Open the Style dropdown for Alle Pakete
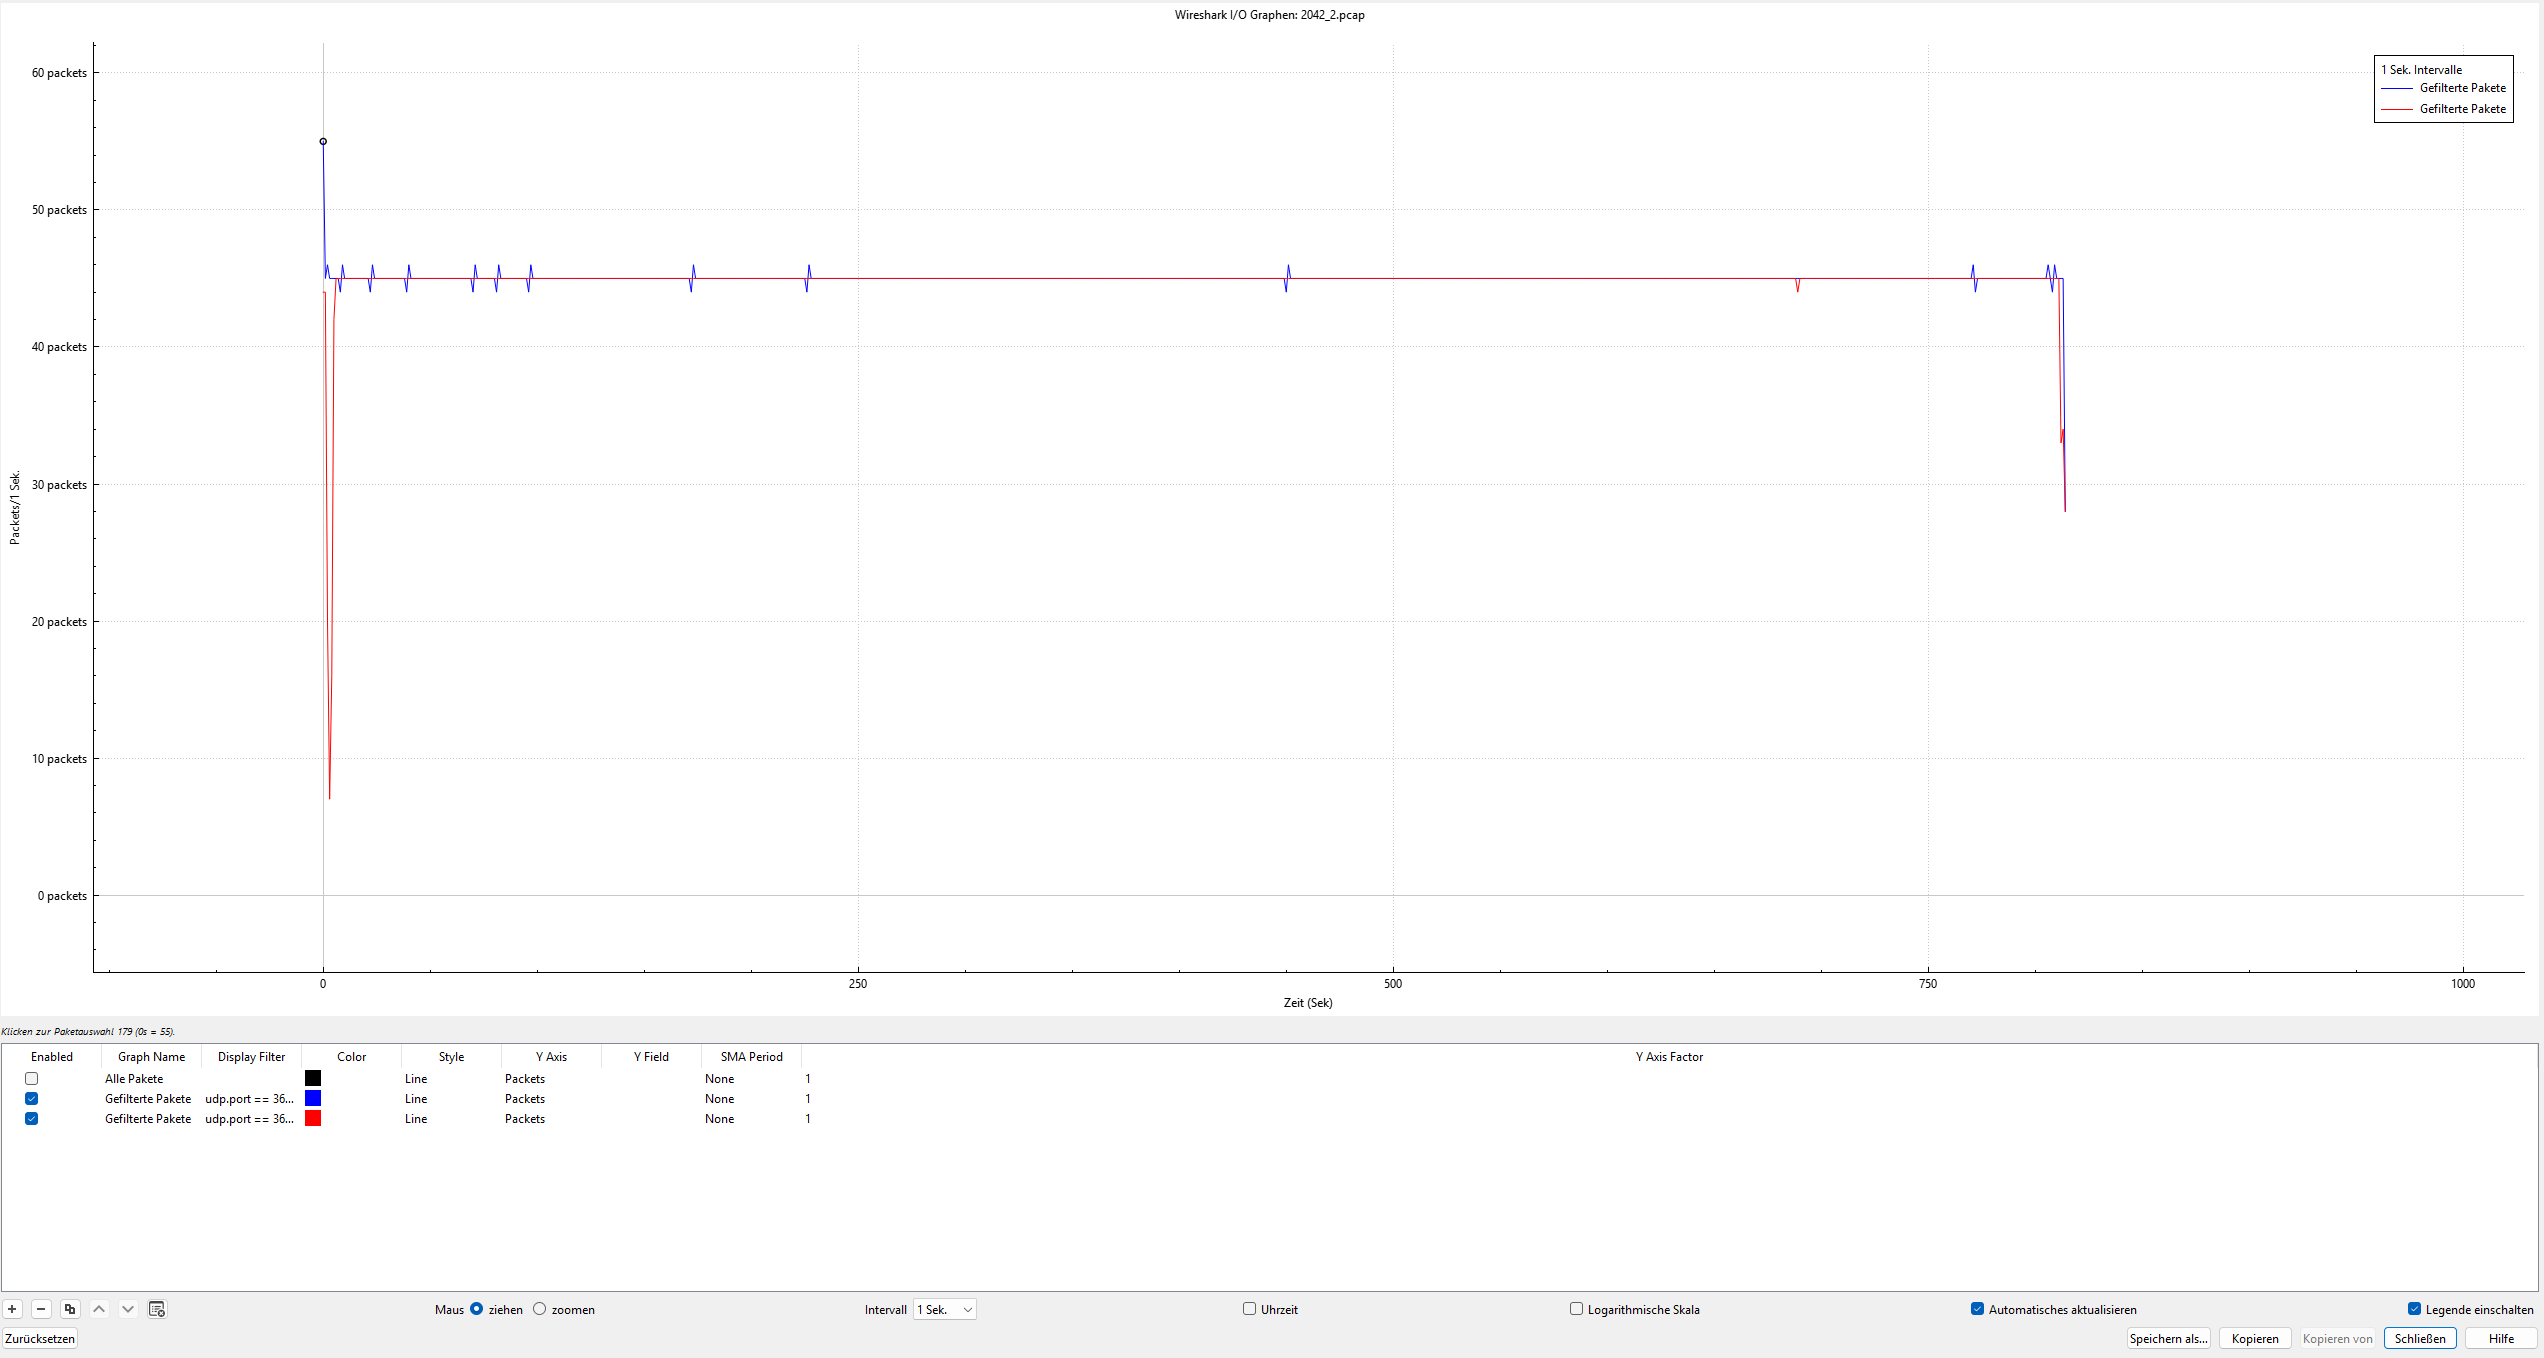 pos(416,1078)
